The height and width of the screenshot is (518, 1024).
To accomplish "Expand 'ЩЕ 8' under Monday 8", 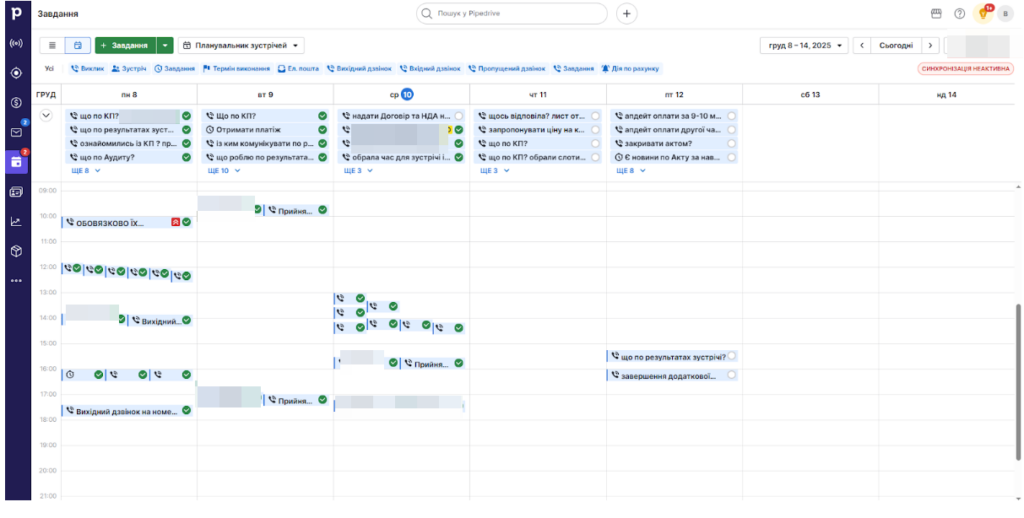I will 86,170.
